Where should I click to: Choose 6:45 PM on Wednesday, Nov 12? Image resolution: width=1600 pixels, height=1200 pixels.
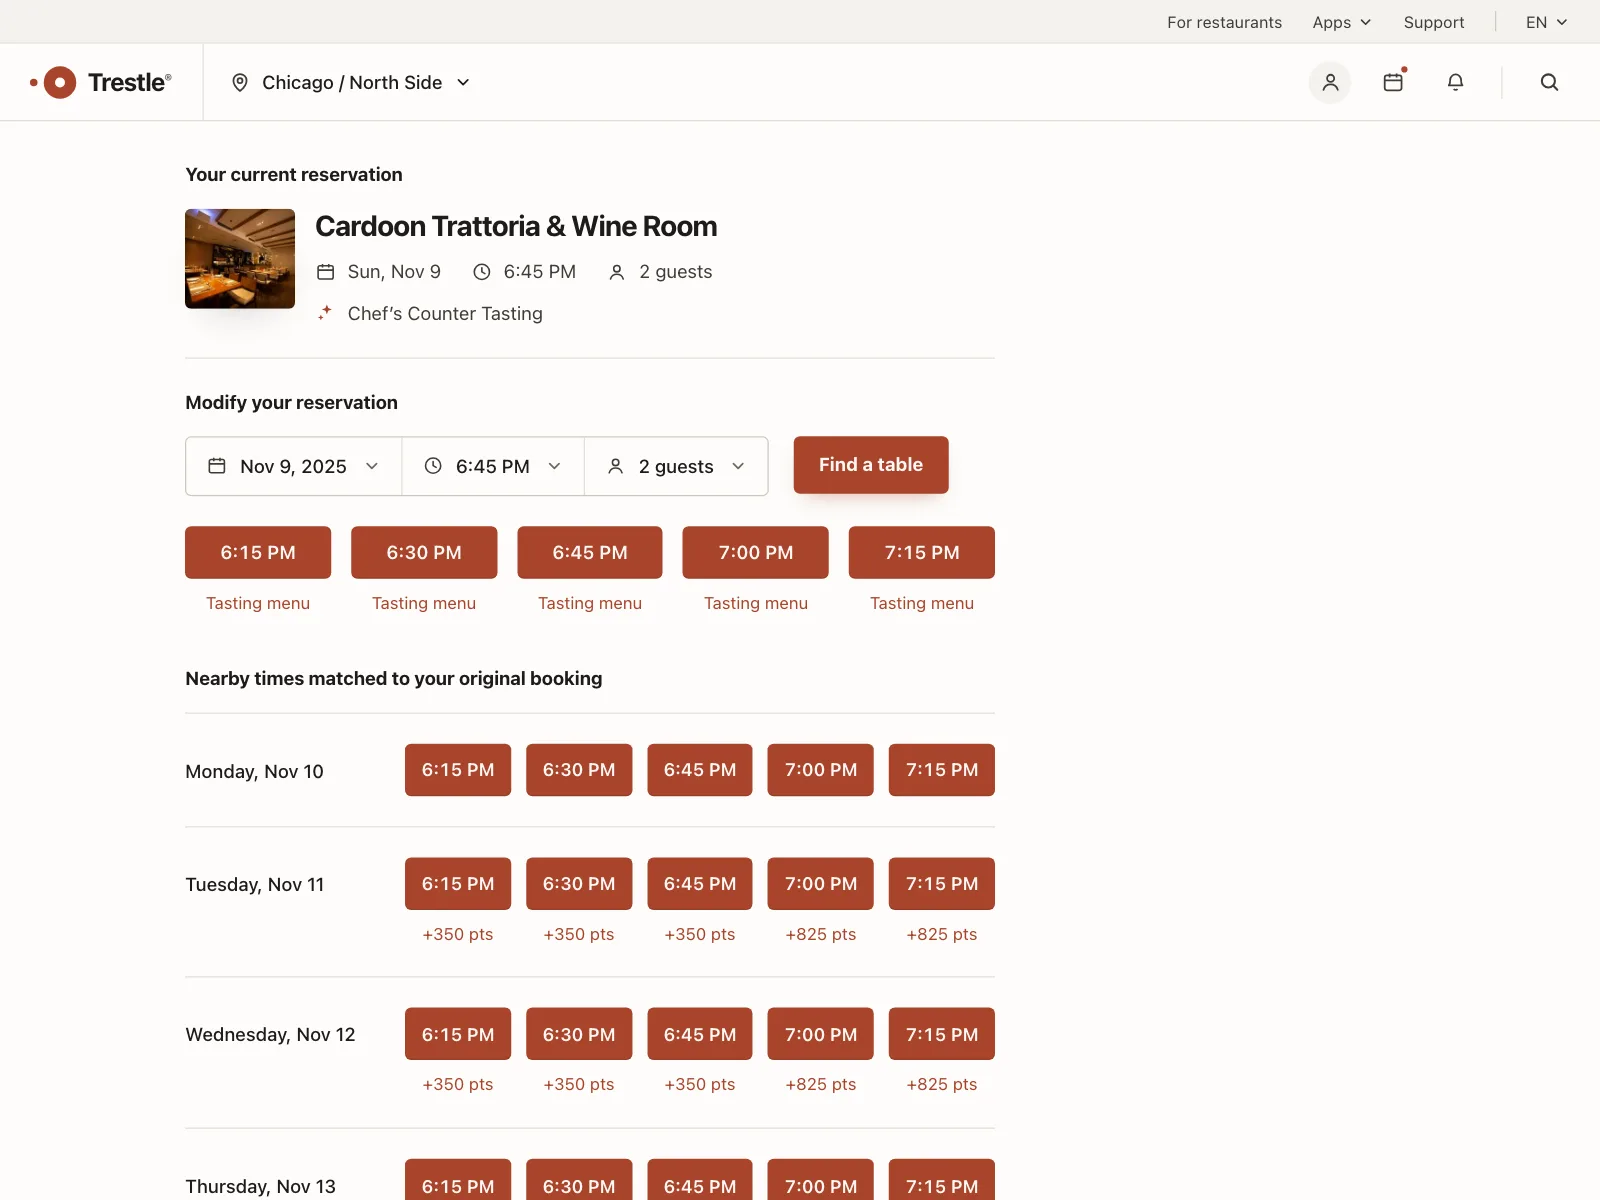click(x=700, y=1034)
